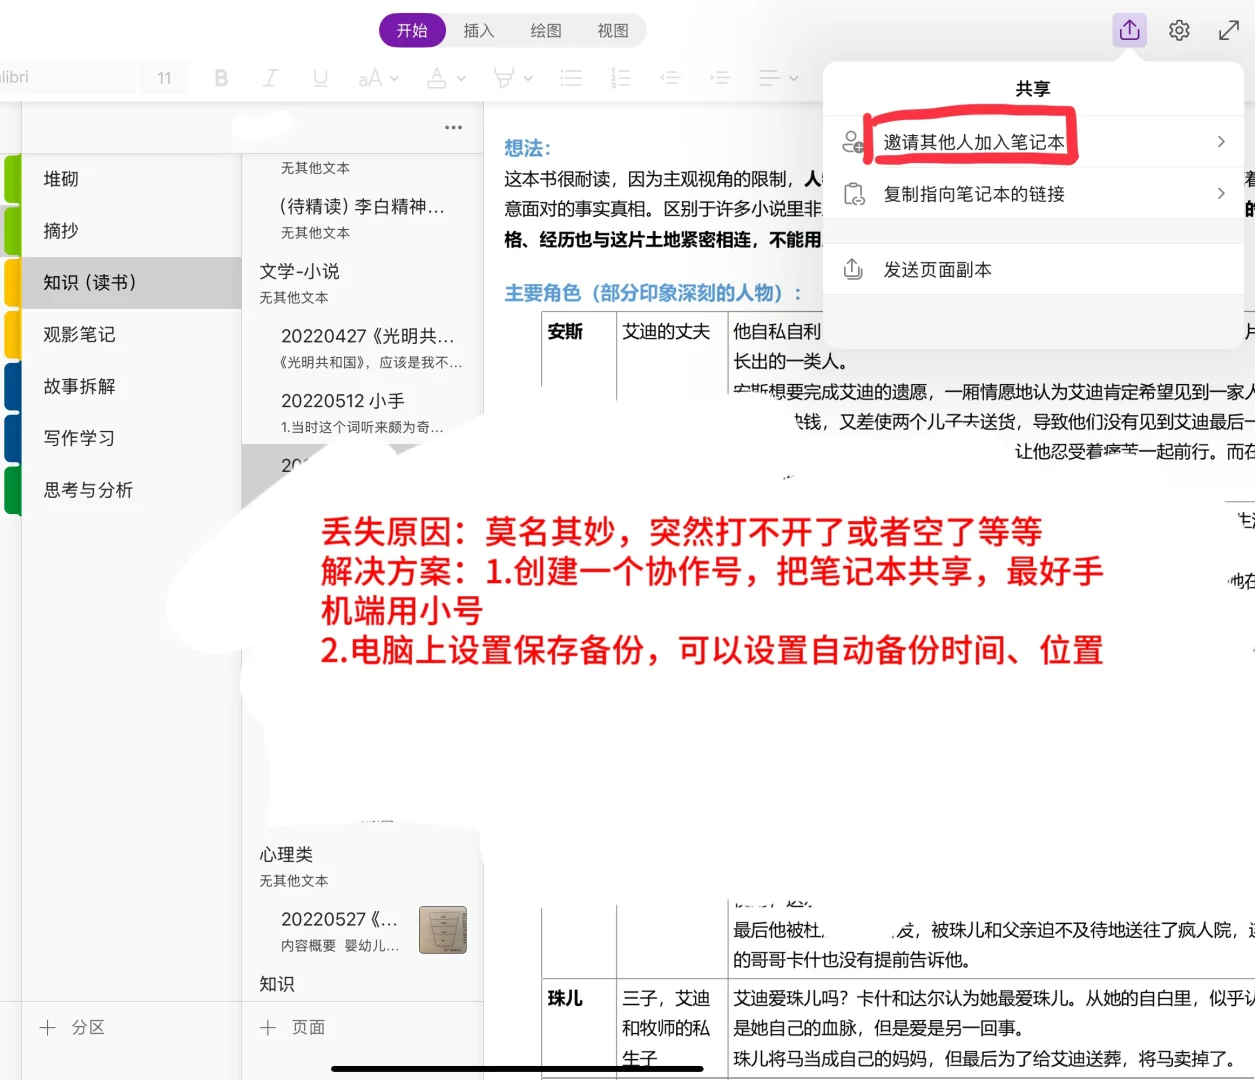1255x1080 pixels.
Task: Decrease the paragraph indent
Action: click(x=671, y=77)
